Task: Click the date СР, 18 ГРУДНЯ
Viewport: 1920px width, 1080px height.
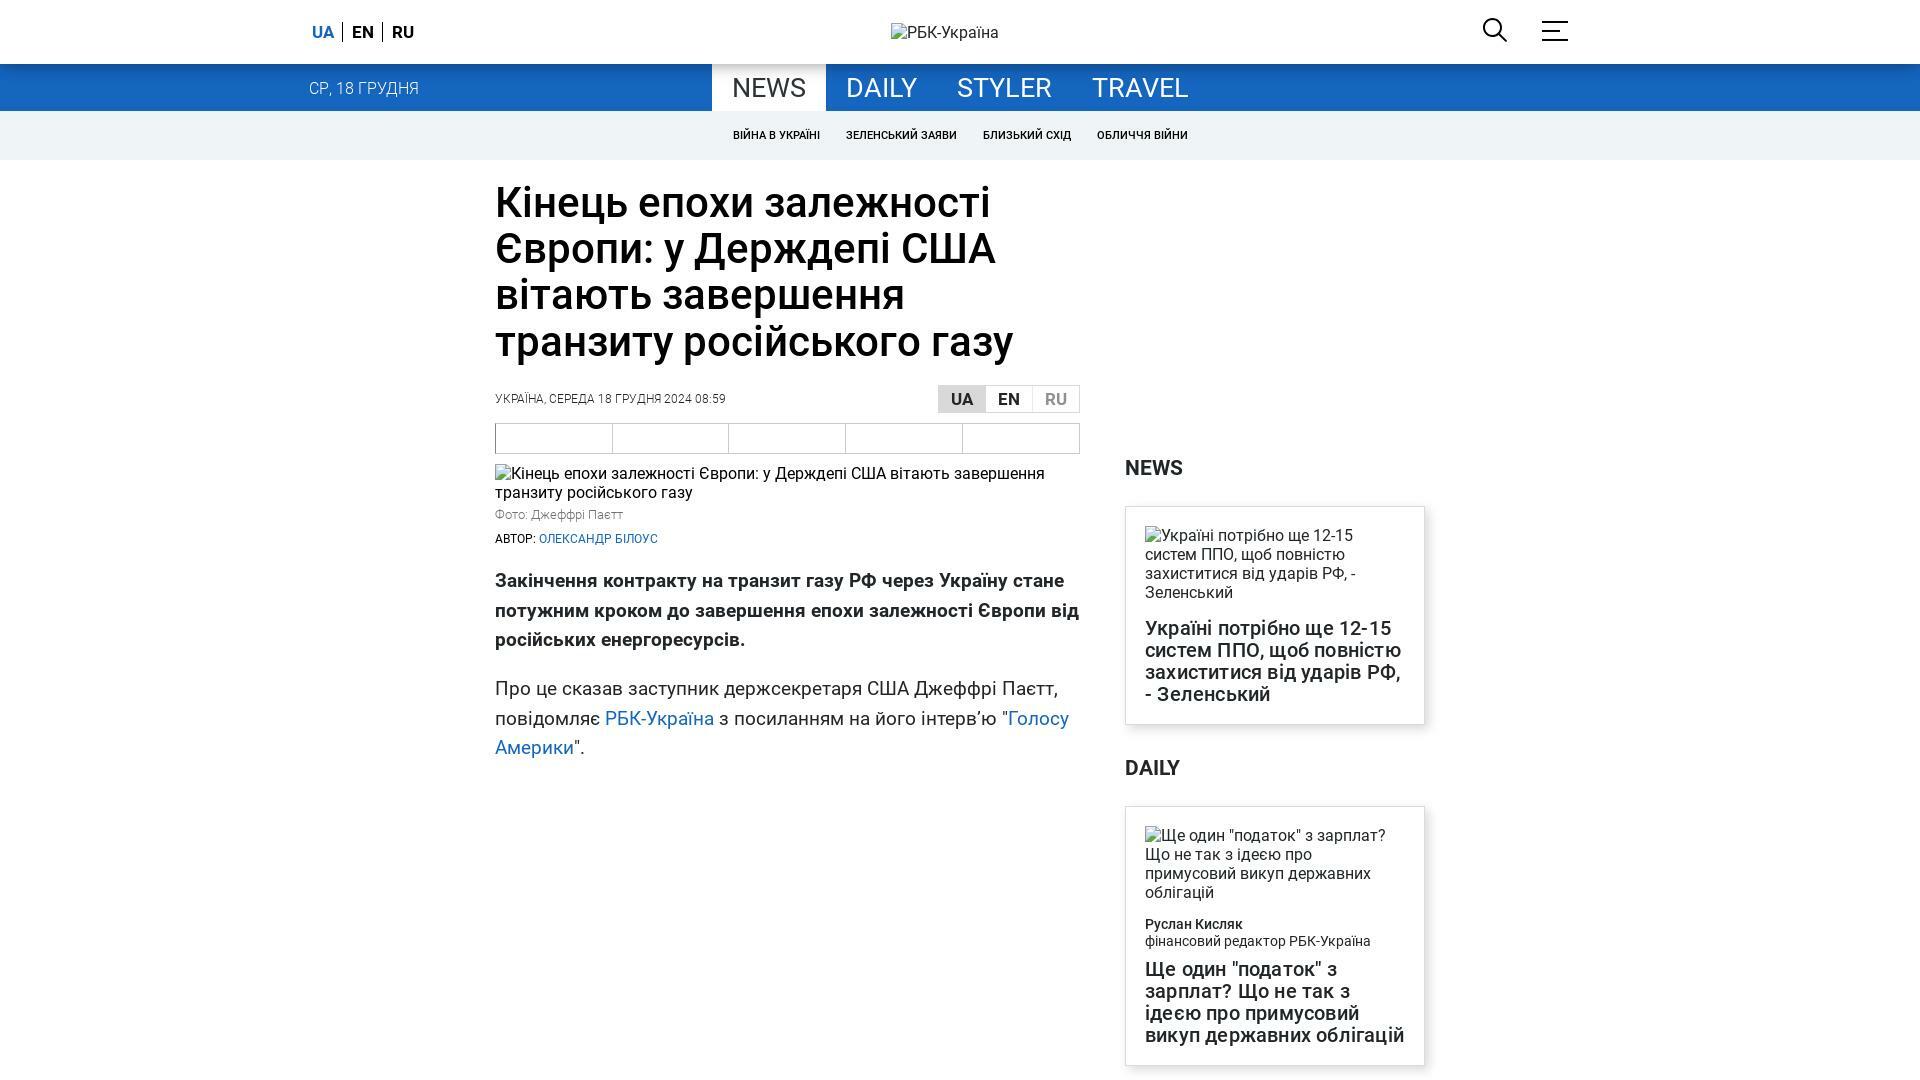Action: coord(364,88)
